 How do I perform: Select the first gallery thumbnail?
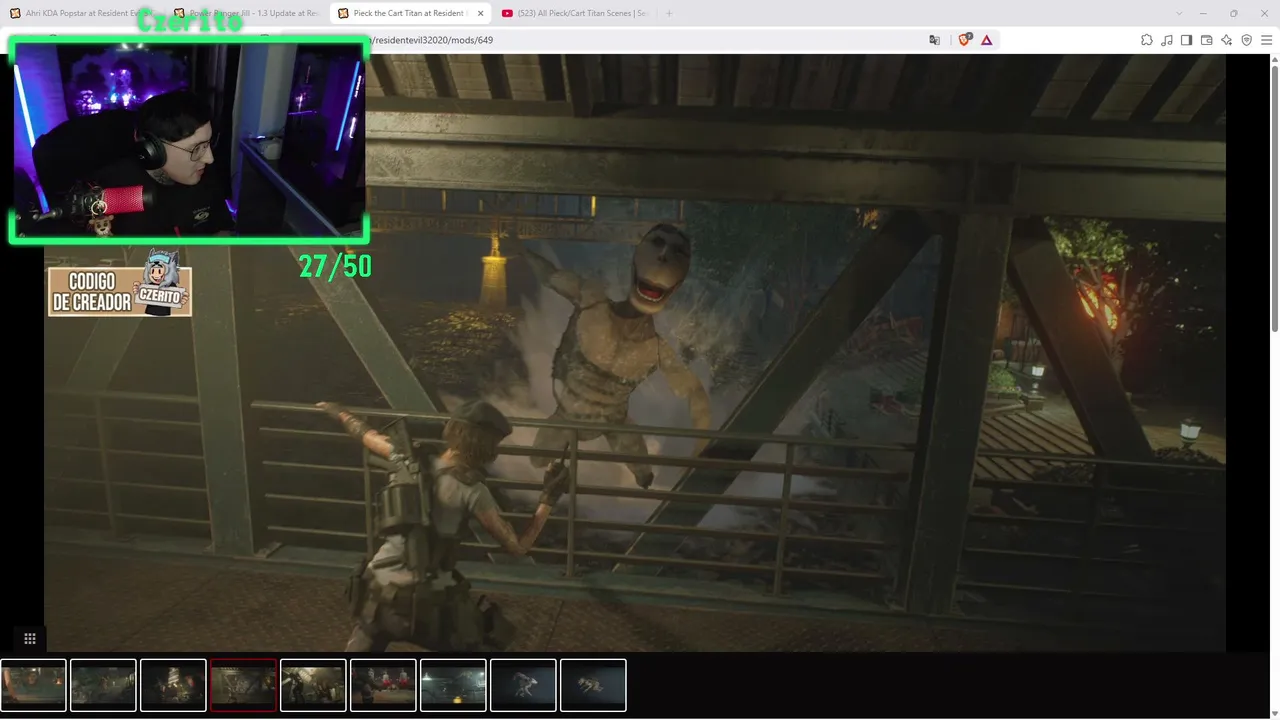[33, 685]
